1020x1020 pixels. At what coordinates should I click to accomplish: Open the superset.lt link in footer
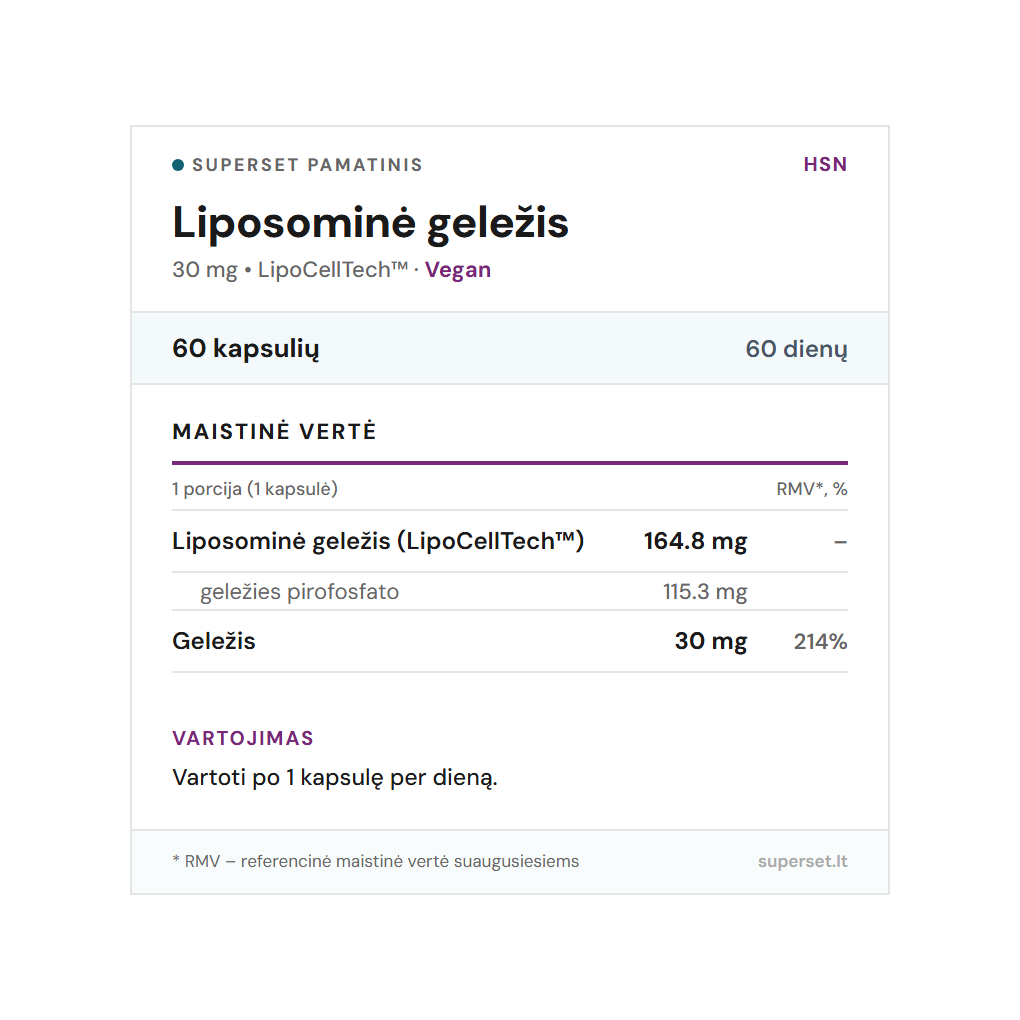(x=803, y=861)
